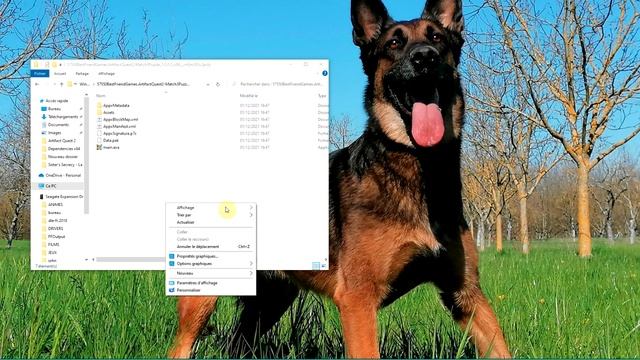
Task: Open the Assets folder icon
Action: (x=99, y=112)
